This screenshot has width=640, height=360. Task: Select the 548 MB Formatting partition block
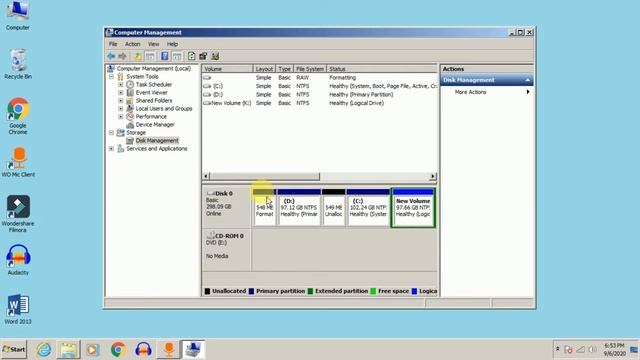point(264,207)
